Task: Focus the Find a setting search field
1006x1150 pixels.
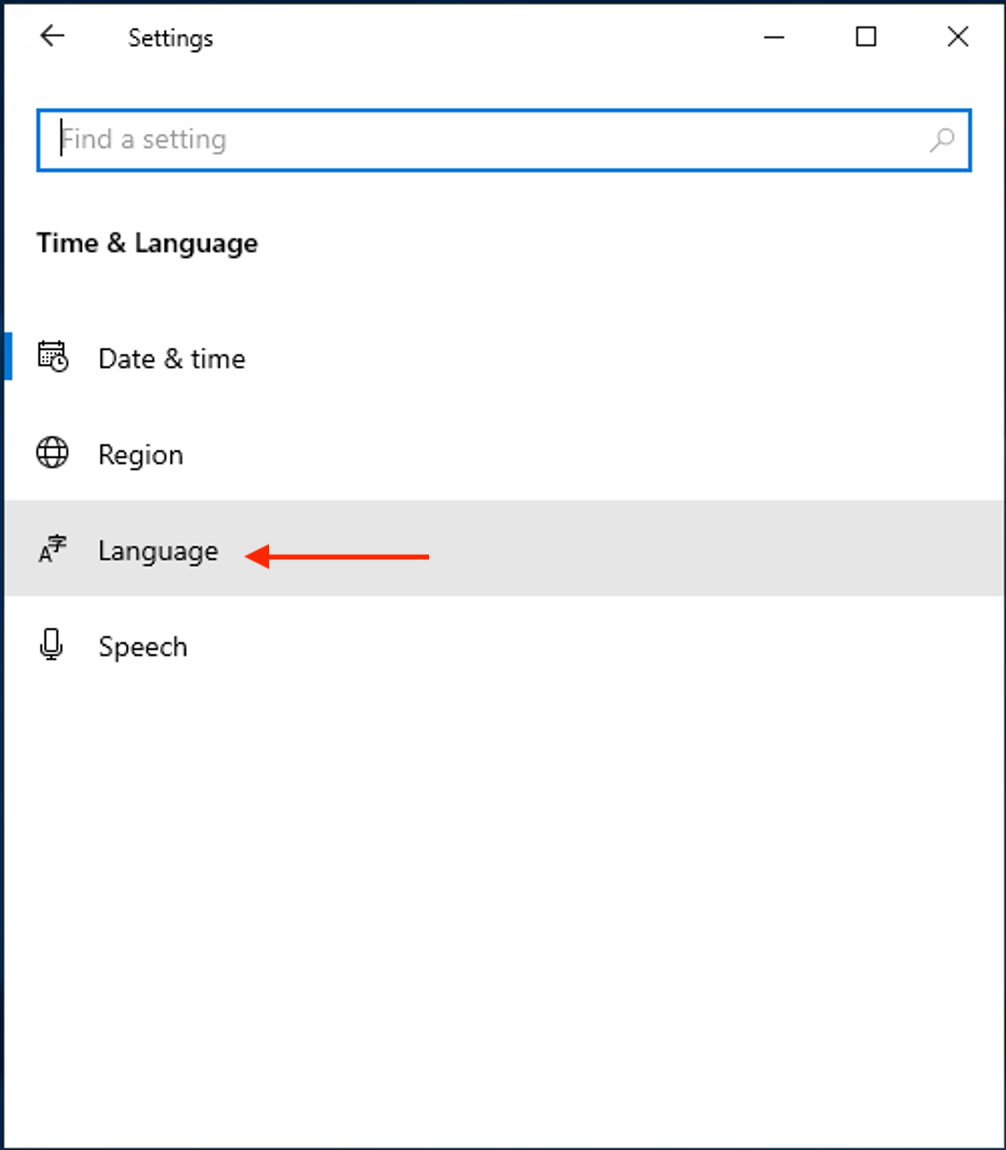Action: [x=504, y=140]
